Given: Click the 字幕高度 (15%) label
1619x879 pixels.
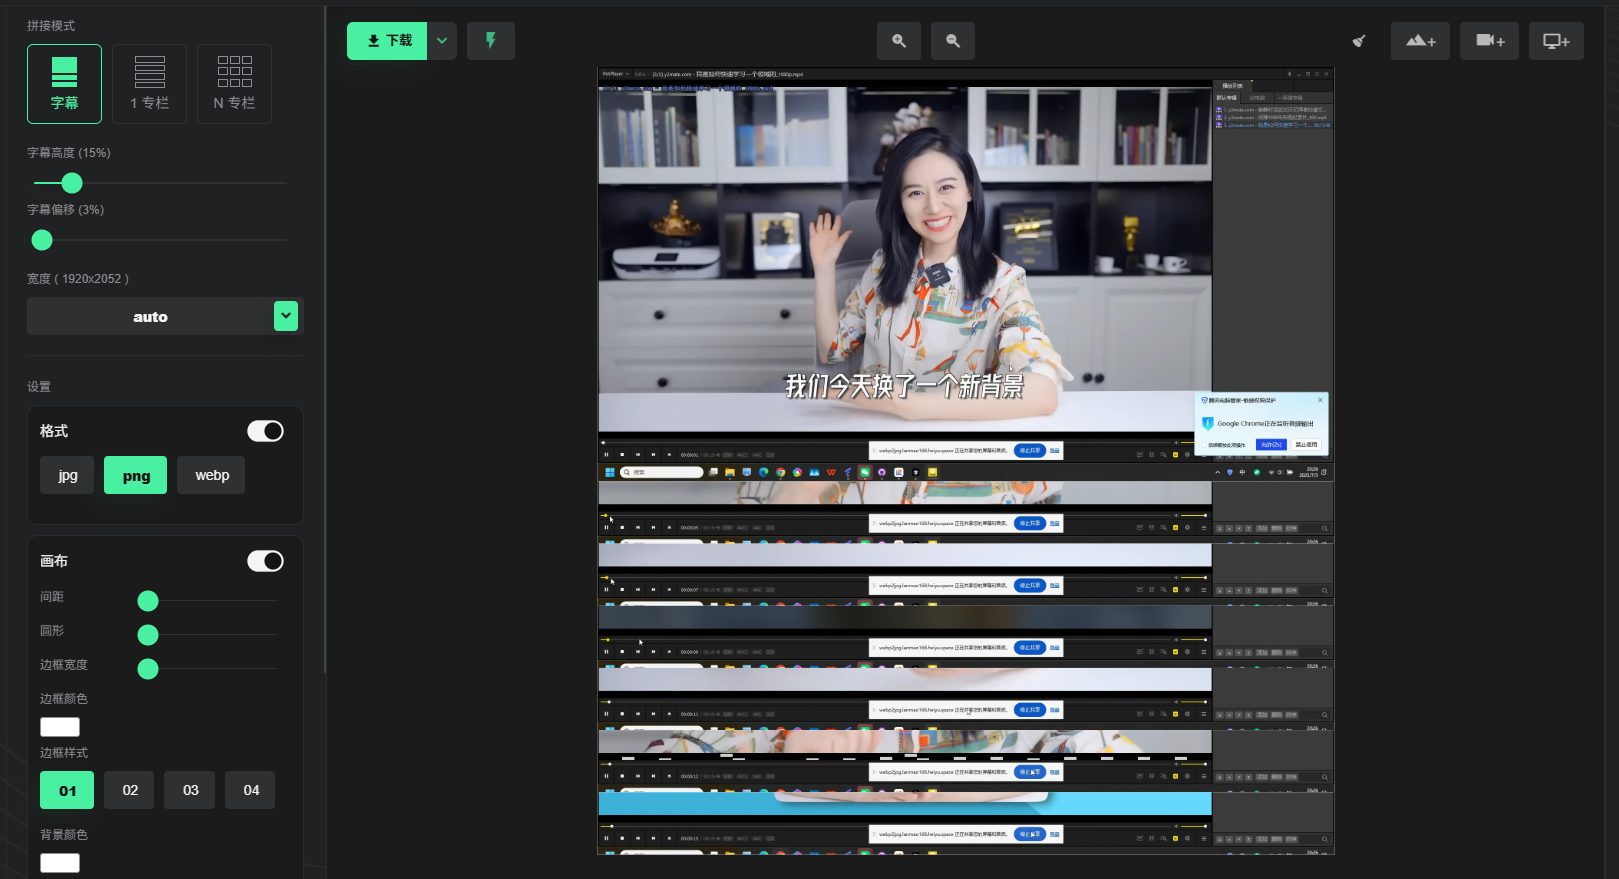Looking at the screenshot, I should point(69,153).
